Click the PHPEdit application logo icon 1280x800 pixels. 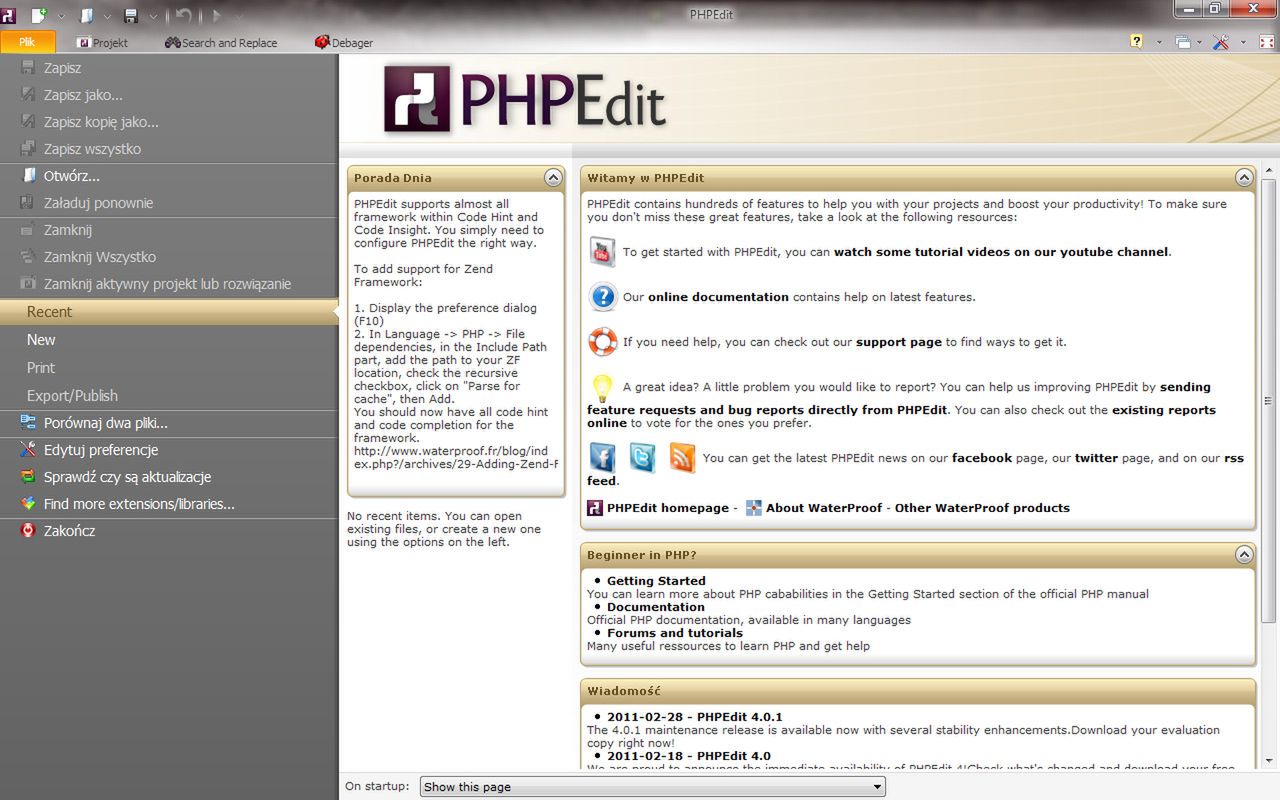(x=9, y=15)
